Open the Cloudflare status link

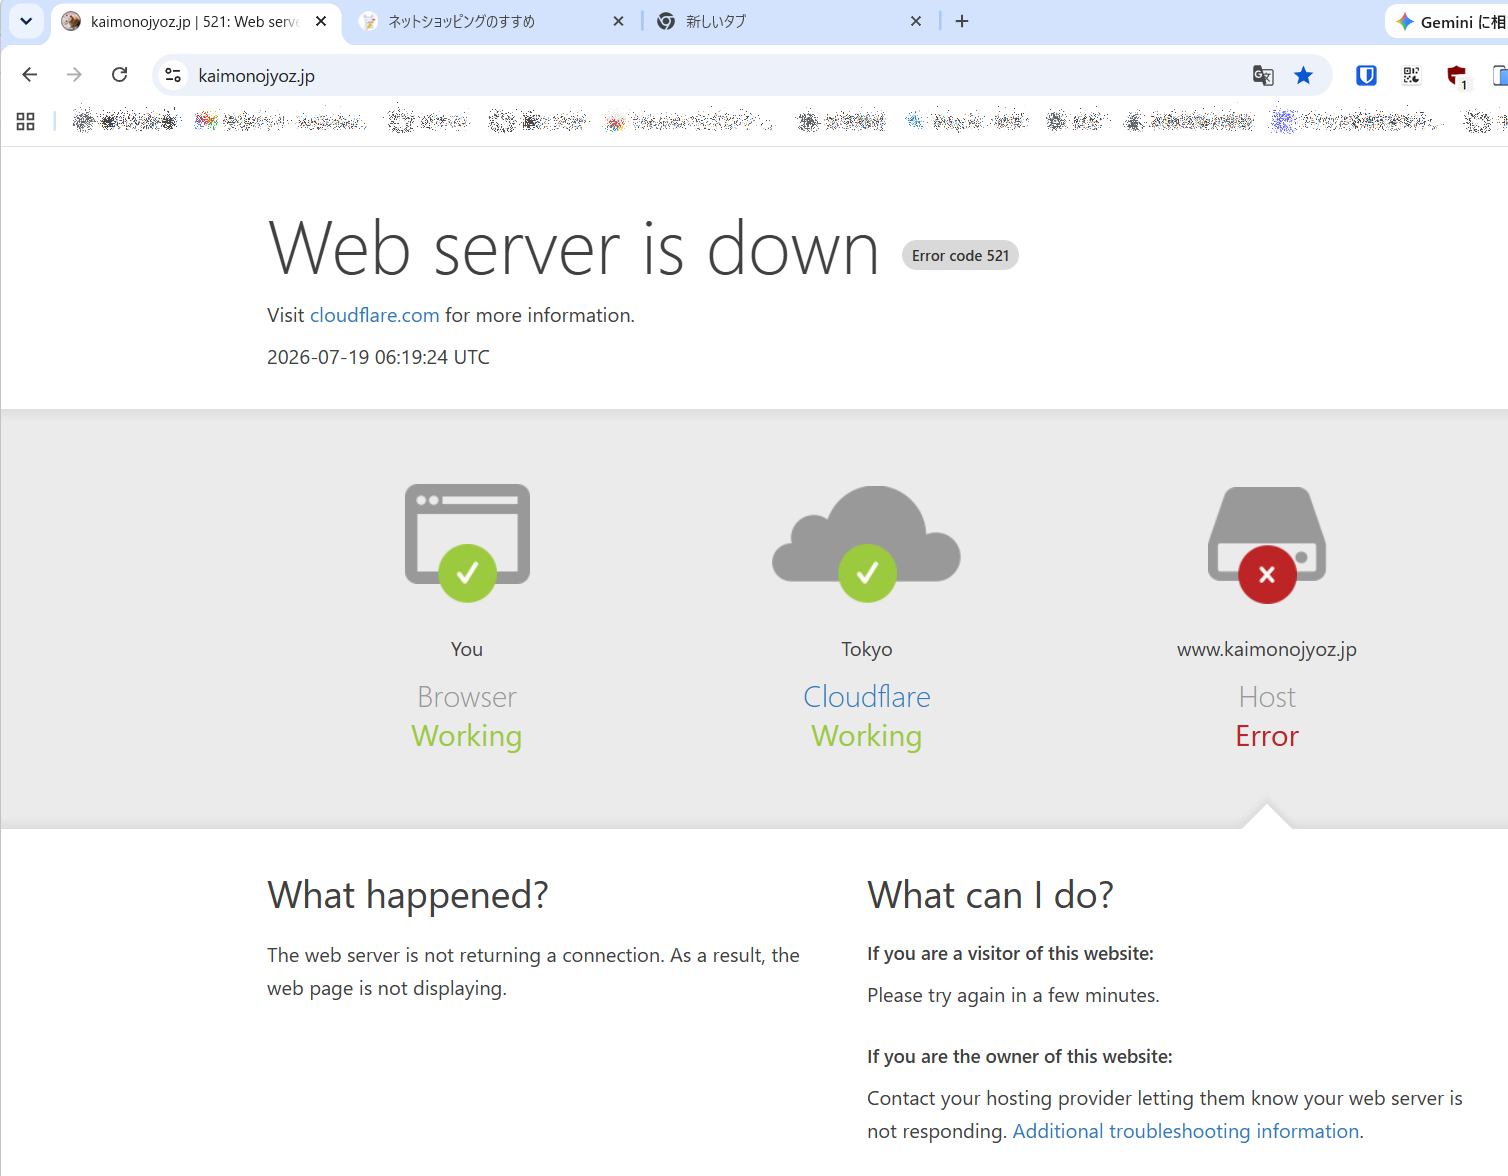[867, 696]
